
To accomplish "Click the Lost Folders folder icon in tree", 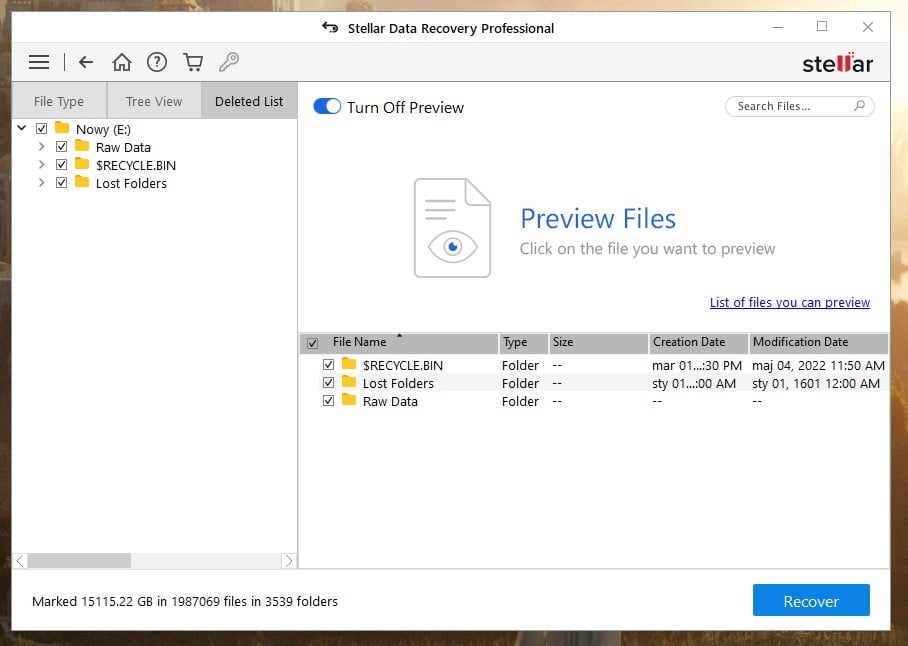I will coord(82,182).
